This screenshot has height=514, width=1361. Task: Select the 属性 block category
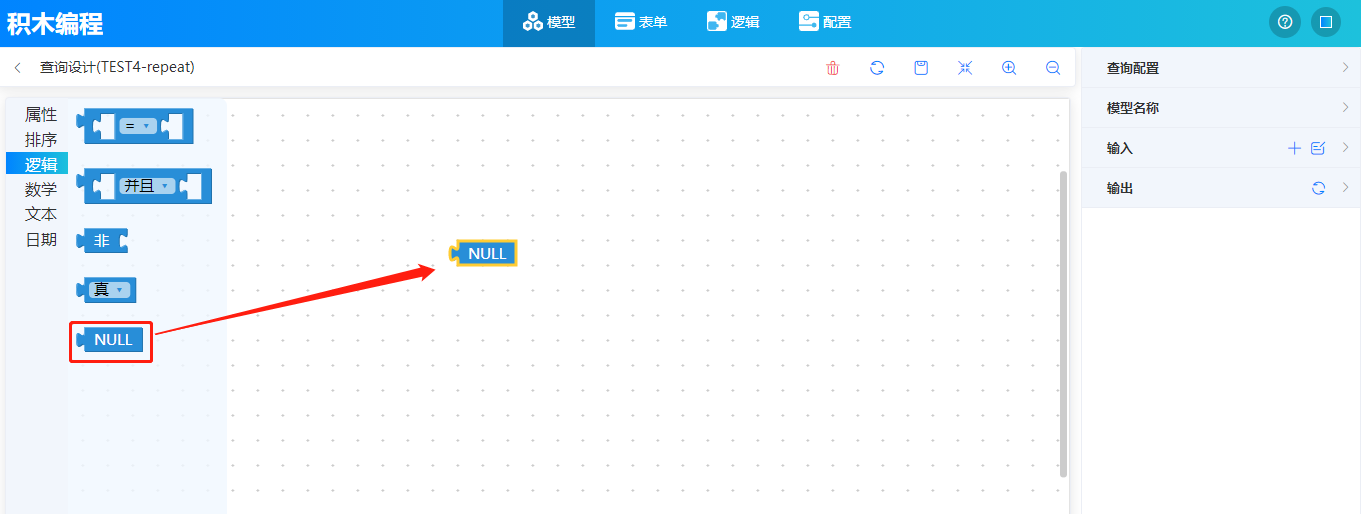point(41,115)
